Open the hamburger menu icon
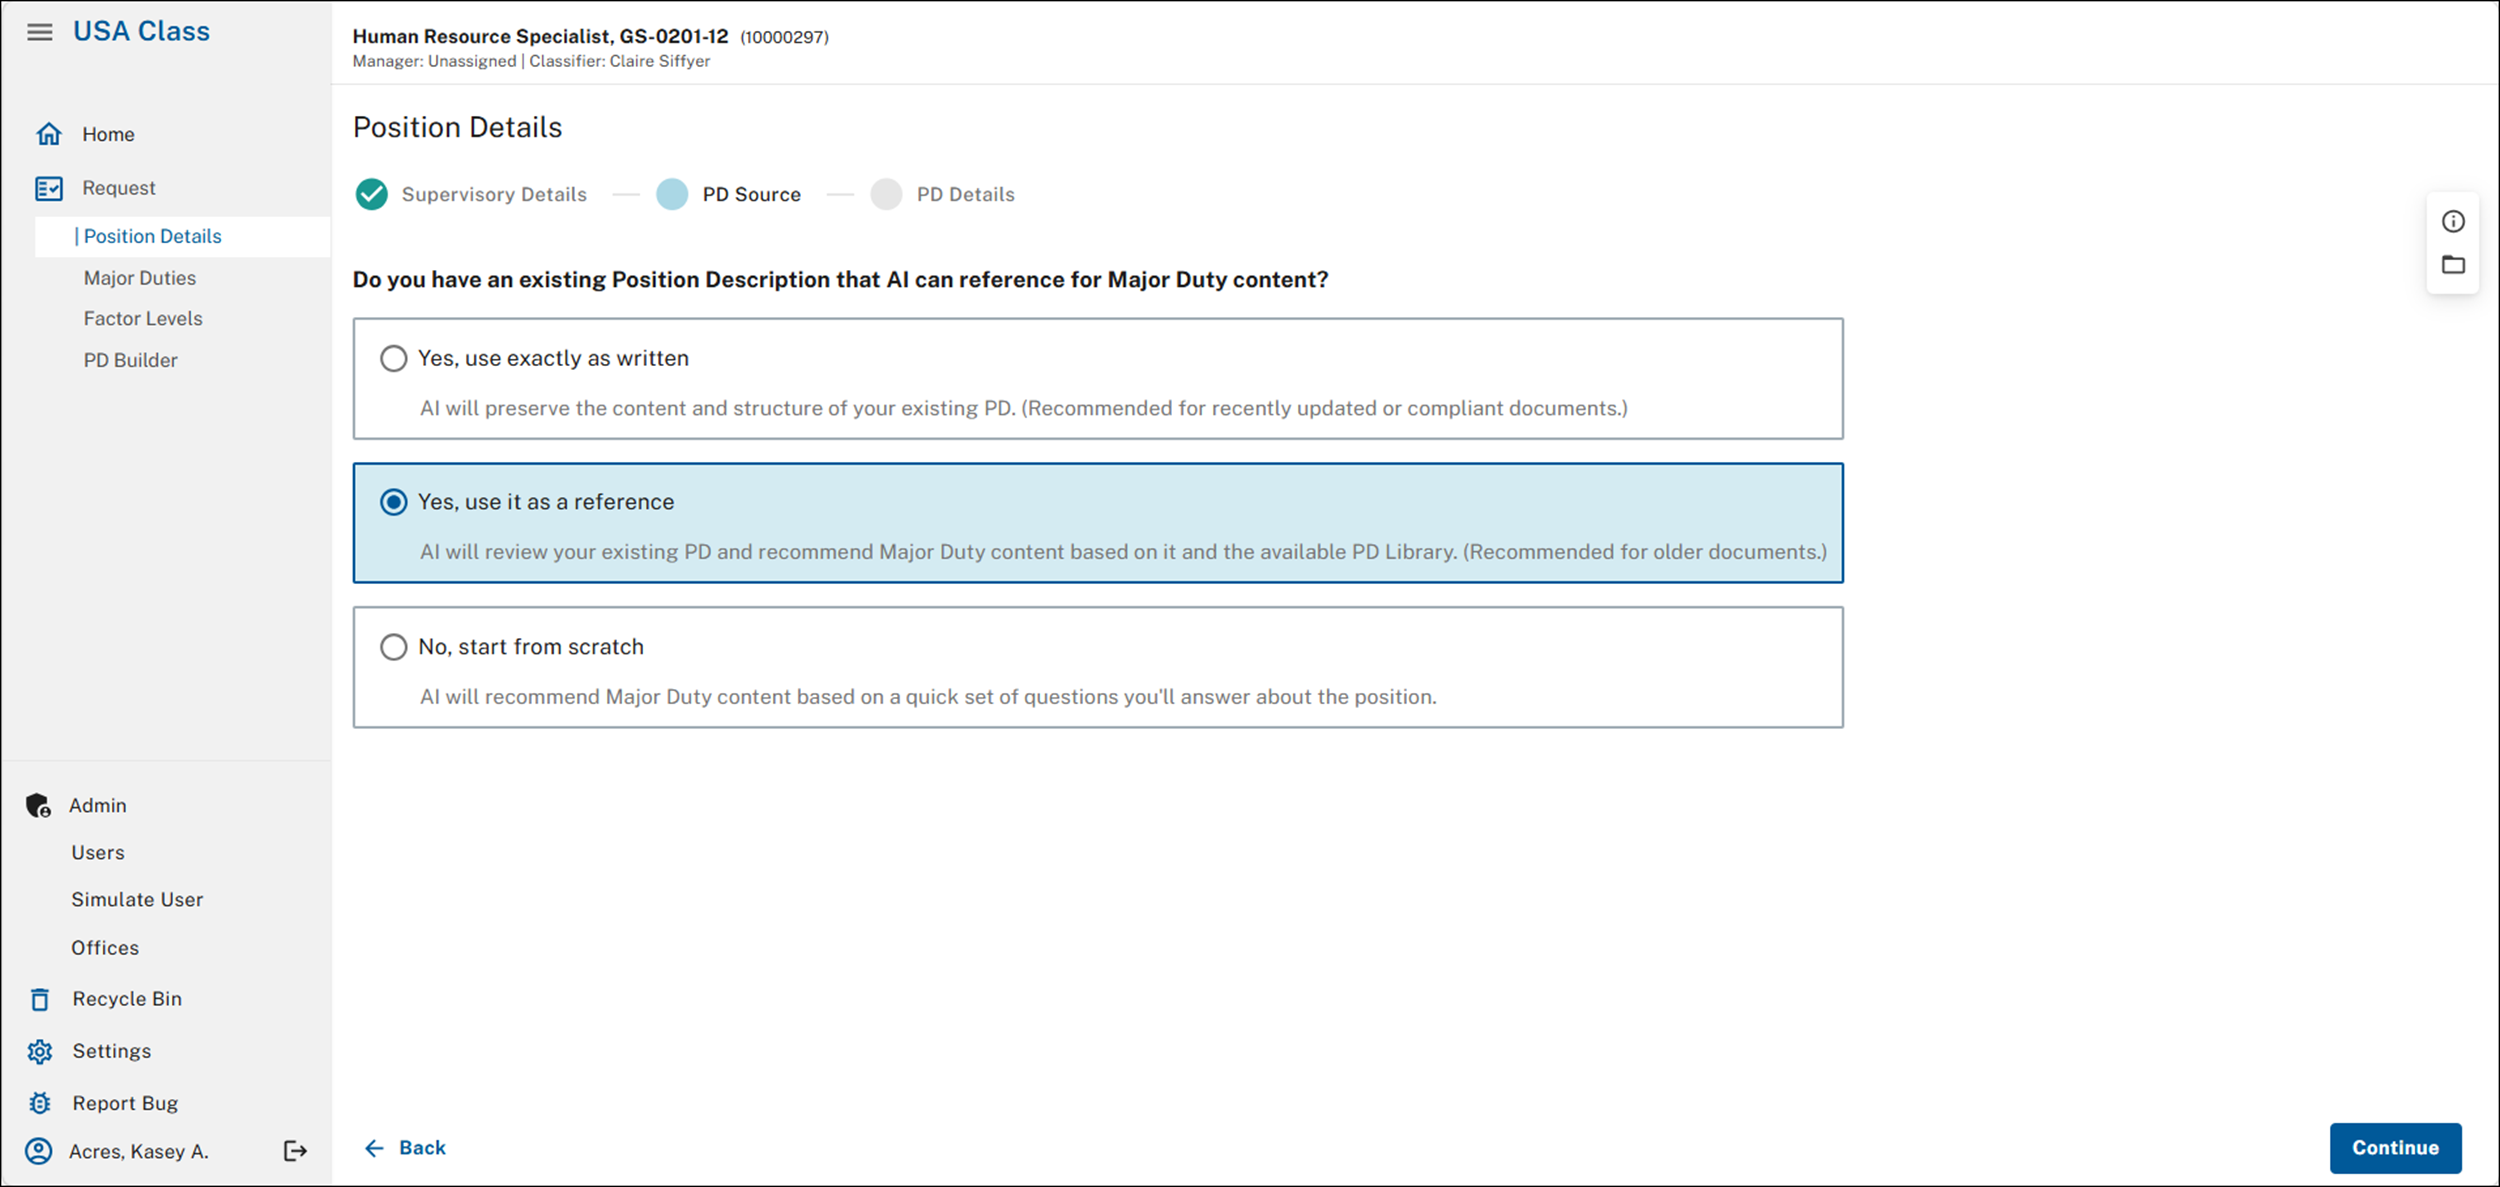This screenshot has height=1187, width=2500. point(40,32)
